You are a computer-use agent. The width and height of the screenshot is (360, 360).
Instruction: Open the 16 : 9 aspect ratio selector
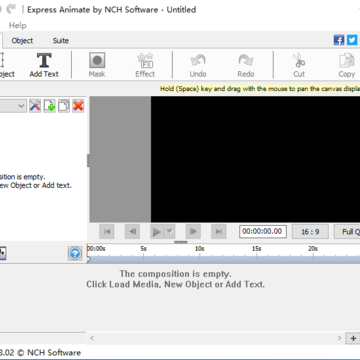pos(310,231)
